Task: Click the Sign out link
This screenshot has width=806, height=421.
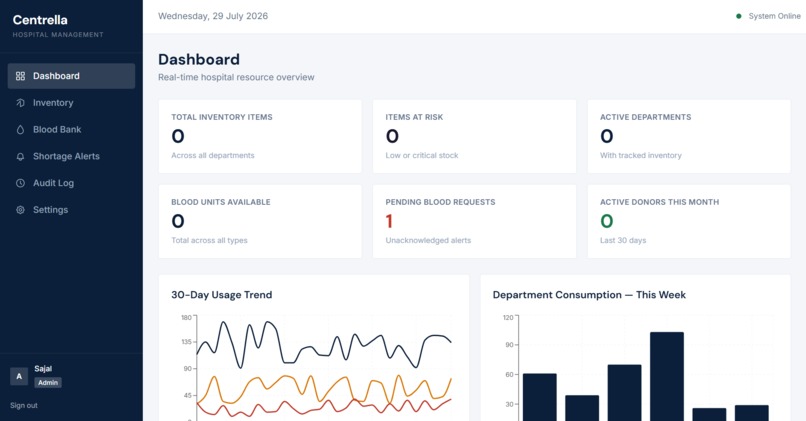Action: [24, 406]
